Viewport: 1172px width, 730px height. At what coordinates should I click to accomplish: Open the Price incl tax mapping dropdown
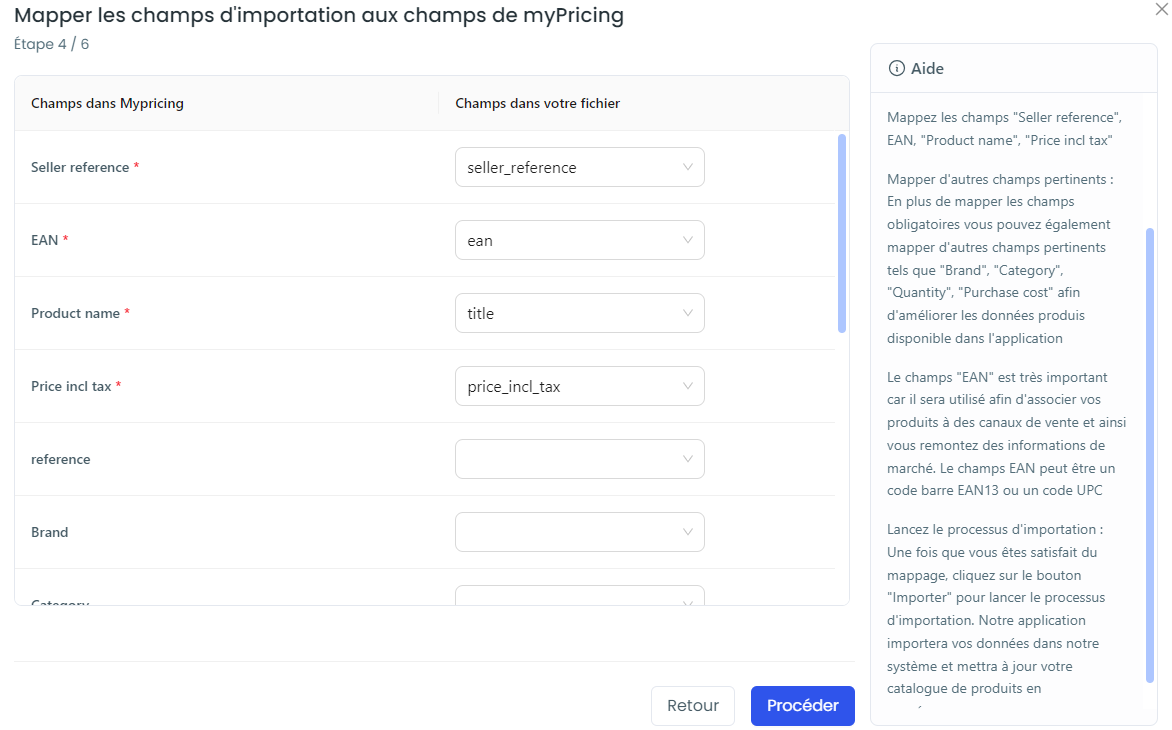tap(579, 386)
